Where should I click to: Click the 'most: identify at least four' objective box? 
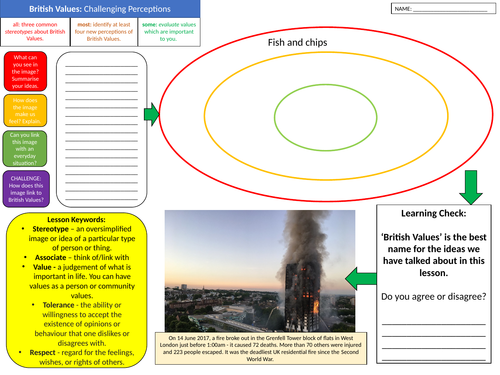point(104,32)
